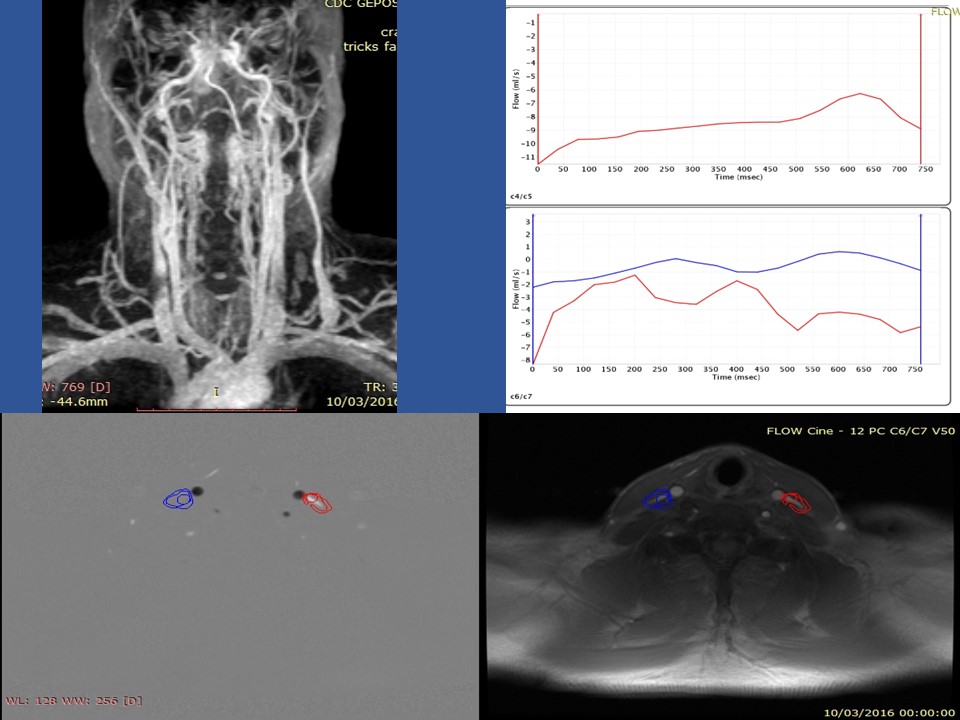
Task: Click the scale bar below the angiography image
Action: (216, 409)
